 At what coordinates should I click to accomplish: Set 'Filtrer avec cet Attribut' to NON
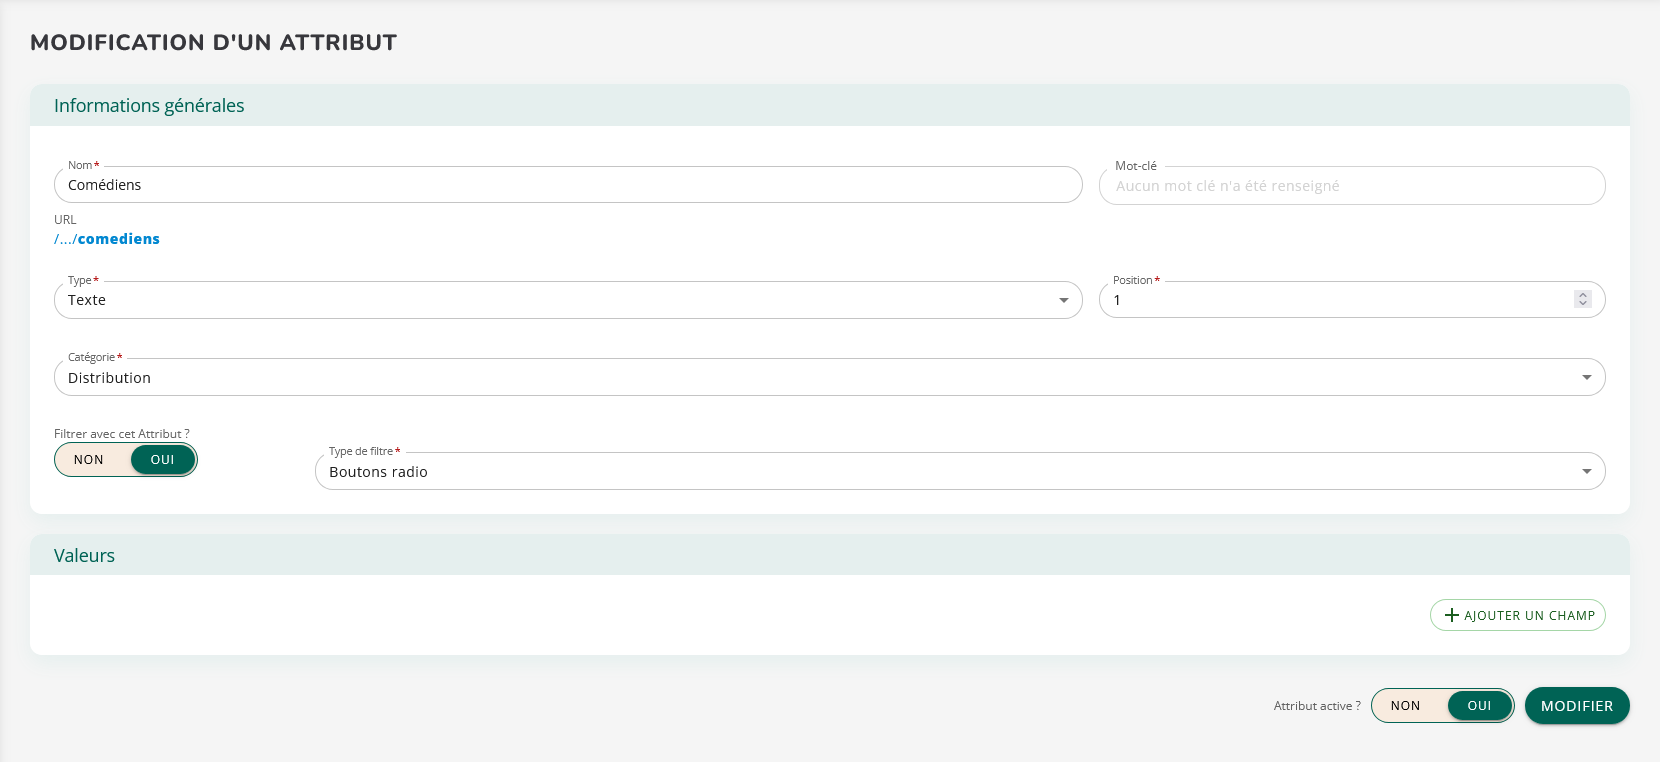(x=89, y=460)
